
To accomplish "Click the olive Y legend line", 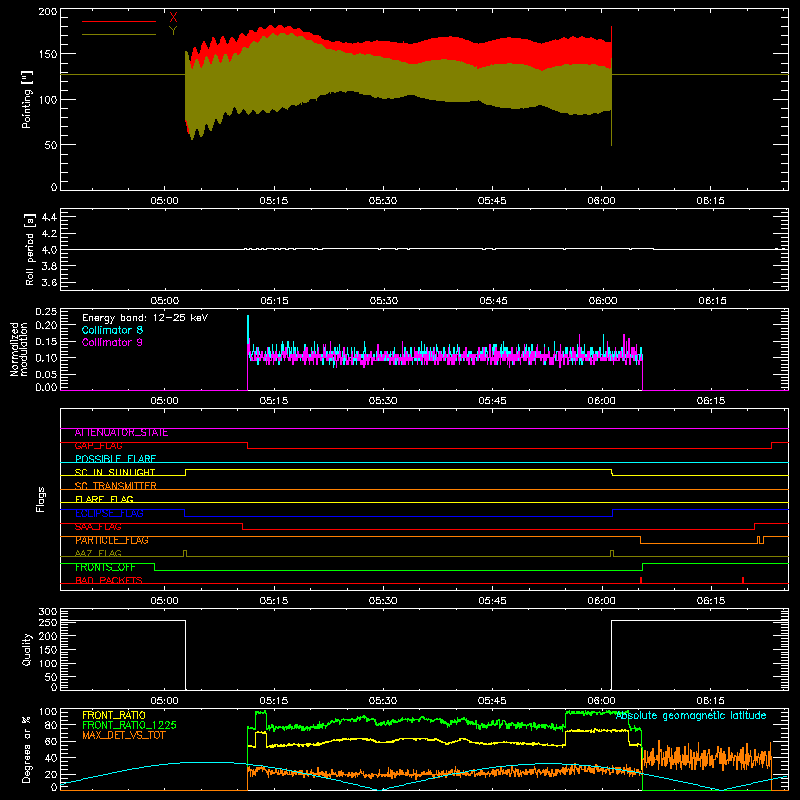I will [x=119, y=34].
